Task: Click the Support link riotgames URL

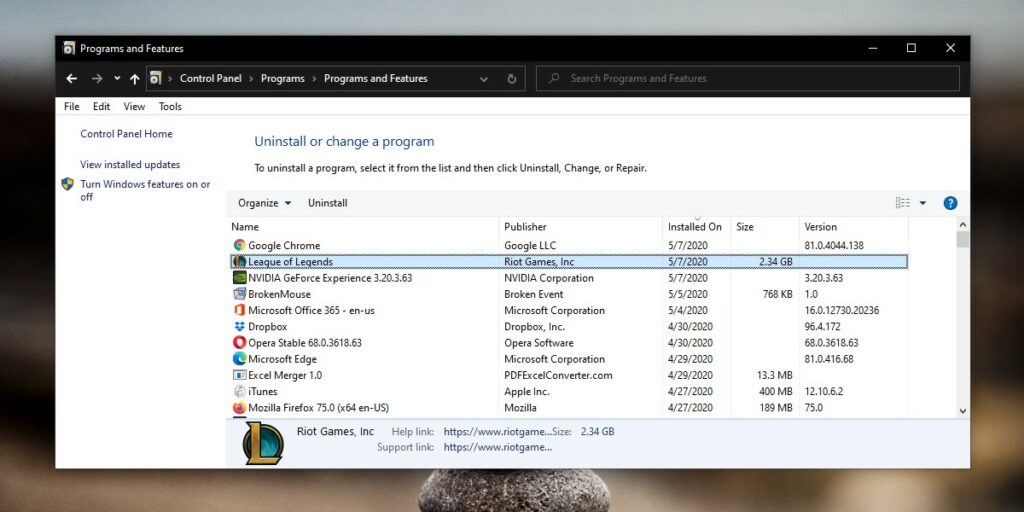Action: pyautogui.click(x=498, y=447)
